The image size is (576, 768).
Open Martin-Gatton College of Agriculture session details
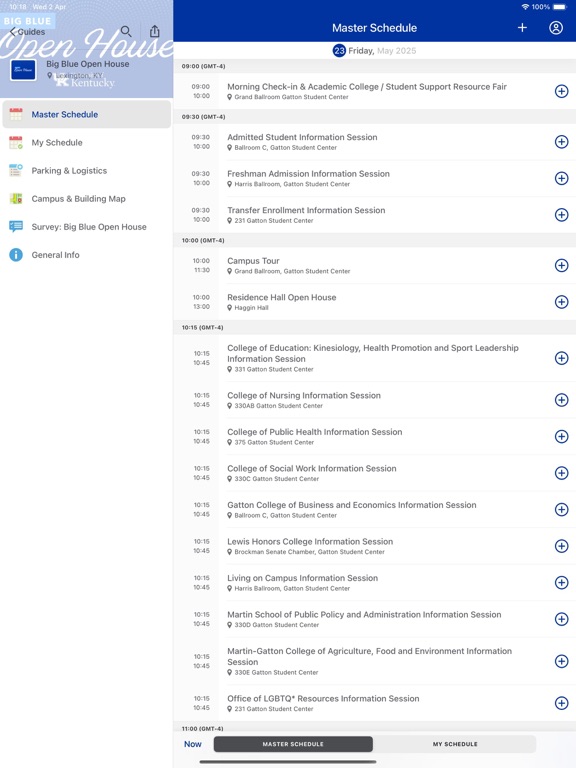375,661
